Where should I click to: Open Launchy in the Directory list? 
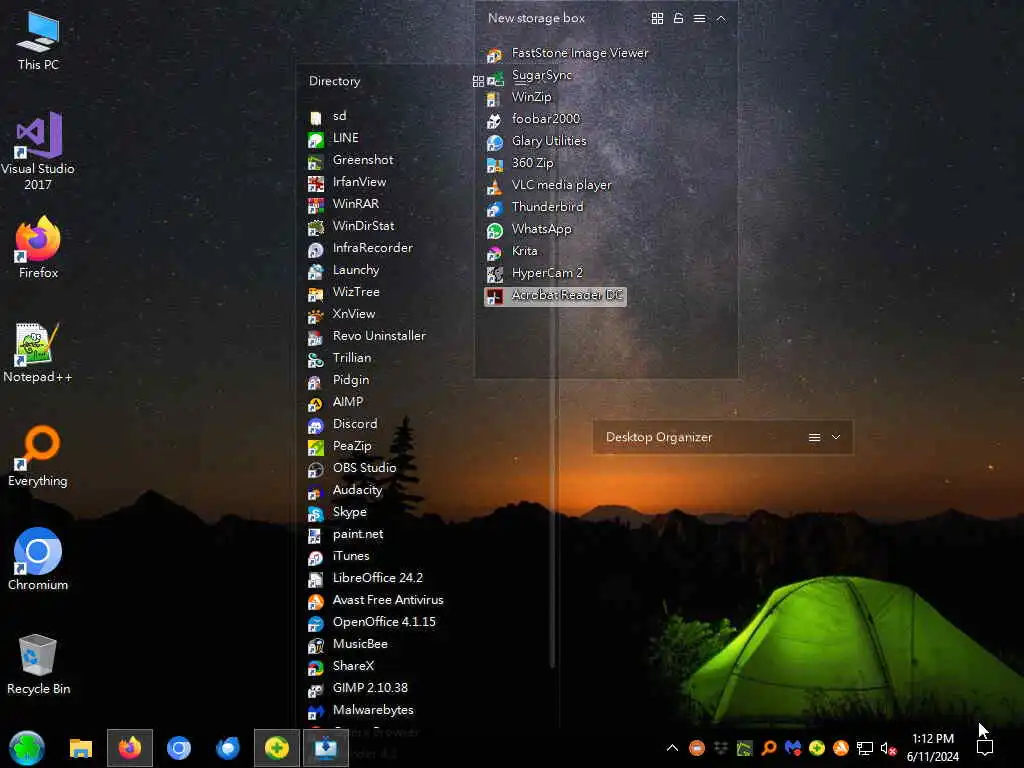344,270
